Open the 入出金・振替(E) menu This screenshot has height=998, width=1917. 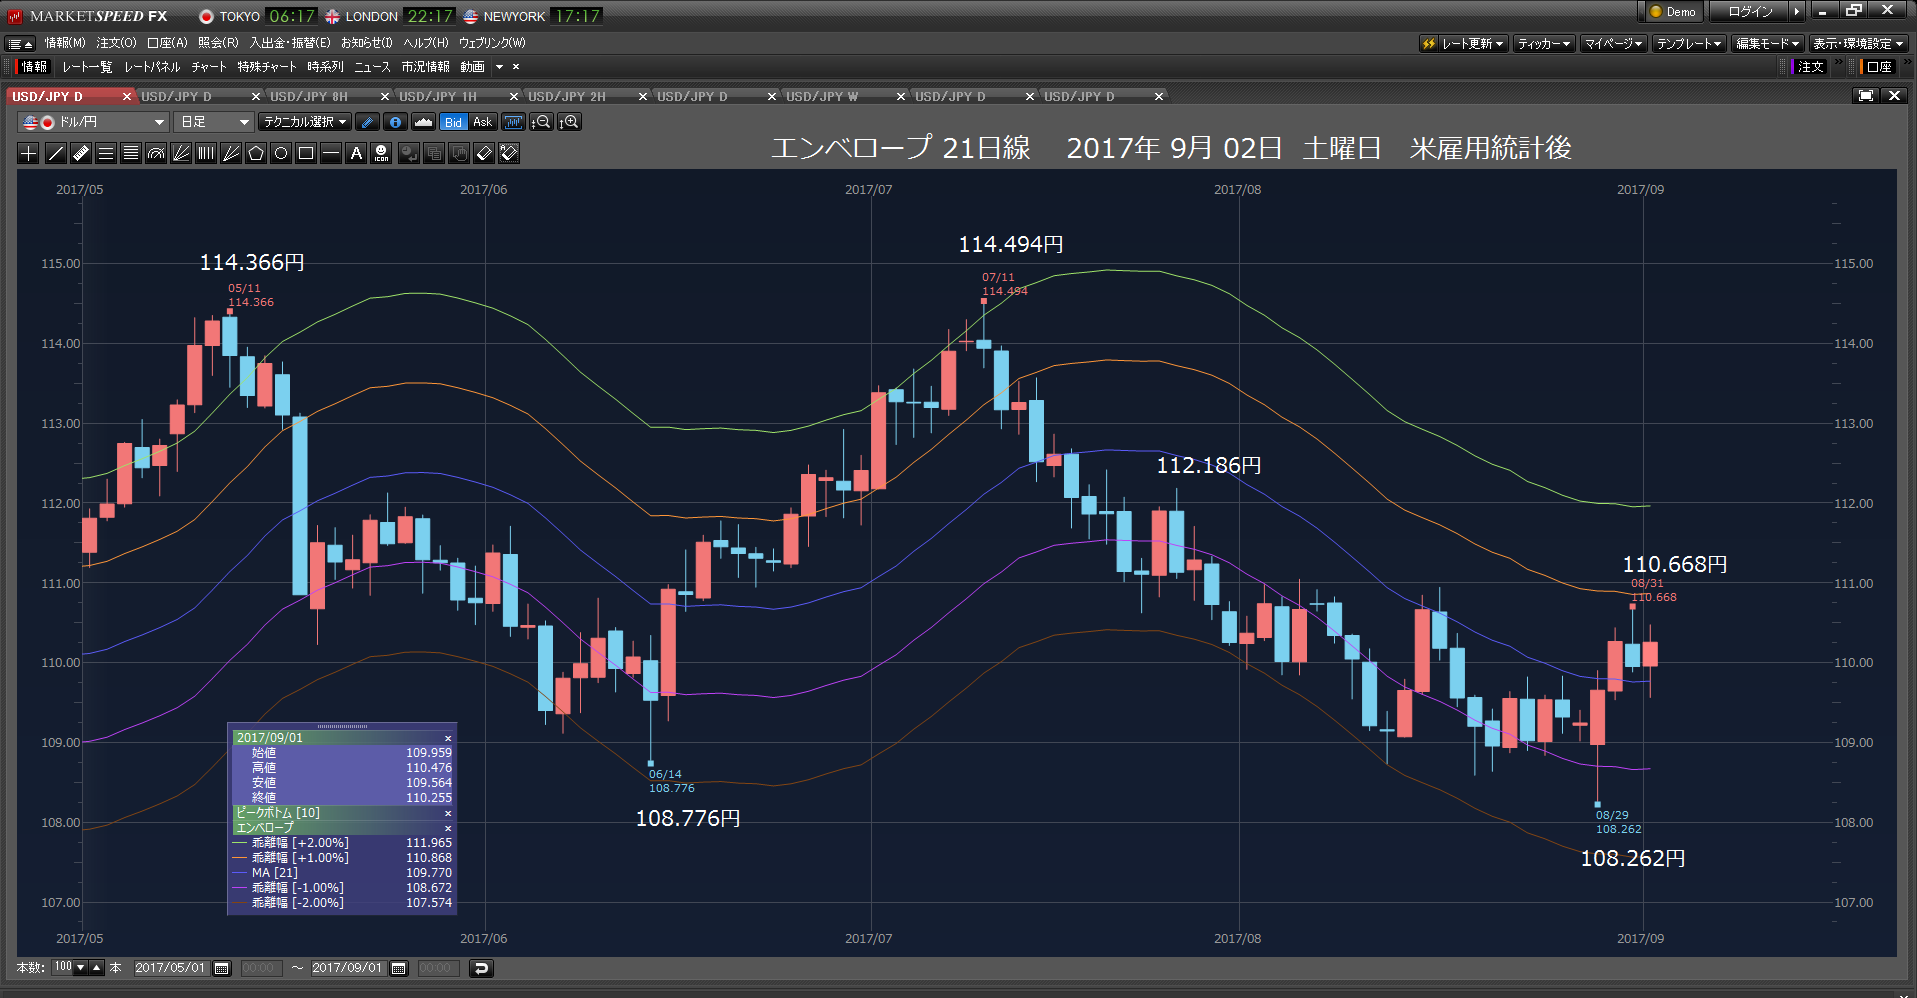click(x=290, y=43)
